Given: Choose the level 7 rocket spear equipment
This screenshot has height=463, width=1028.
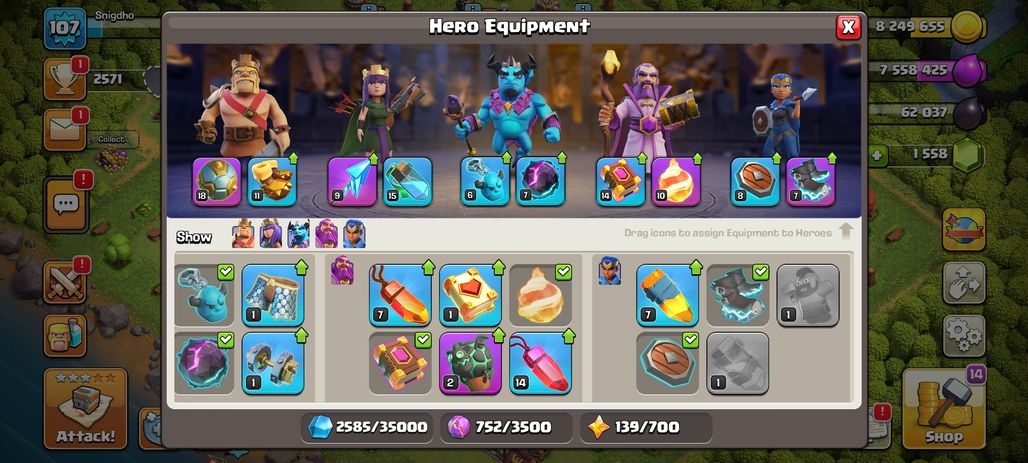Looking at the screenshot, I should point(667,295).
